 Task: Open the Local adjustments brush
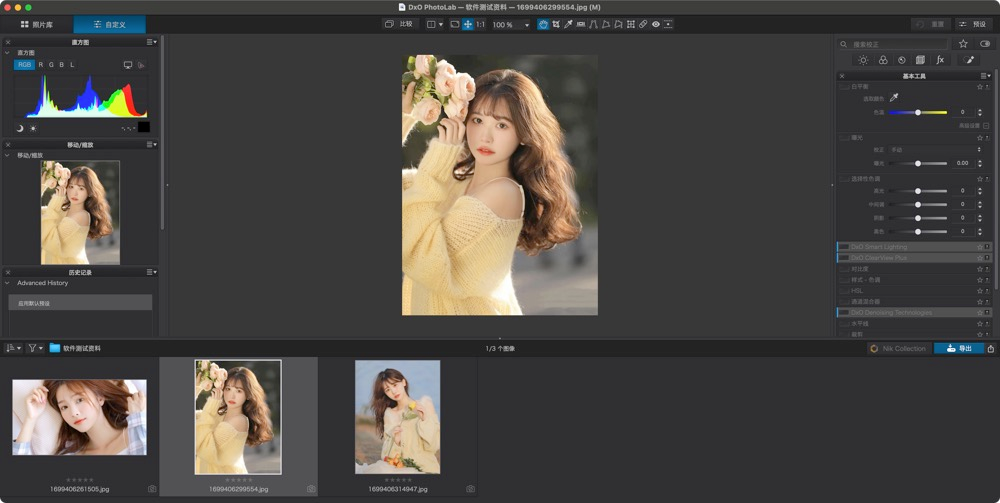click(969, 60)
